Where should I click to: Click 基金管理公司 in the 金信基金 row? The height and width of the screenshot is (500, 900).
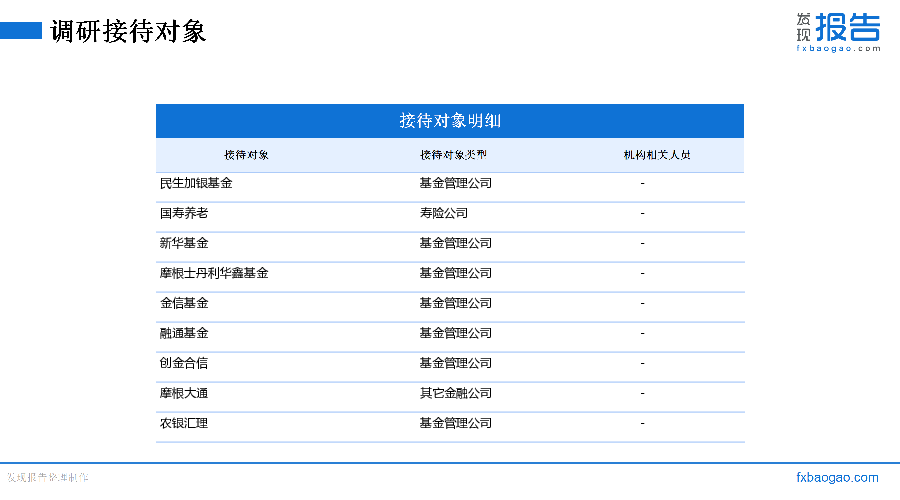click(456, 303)
